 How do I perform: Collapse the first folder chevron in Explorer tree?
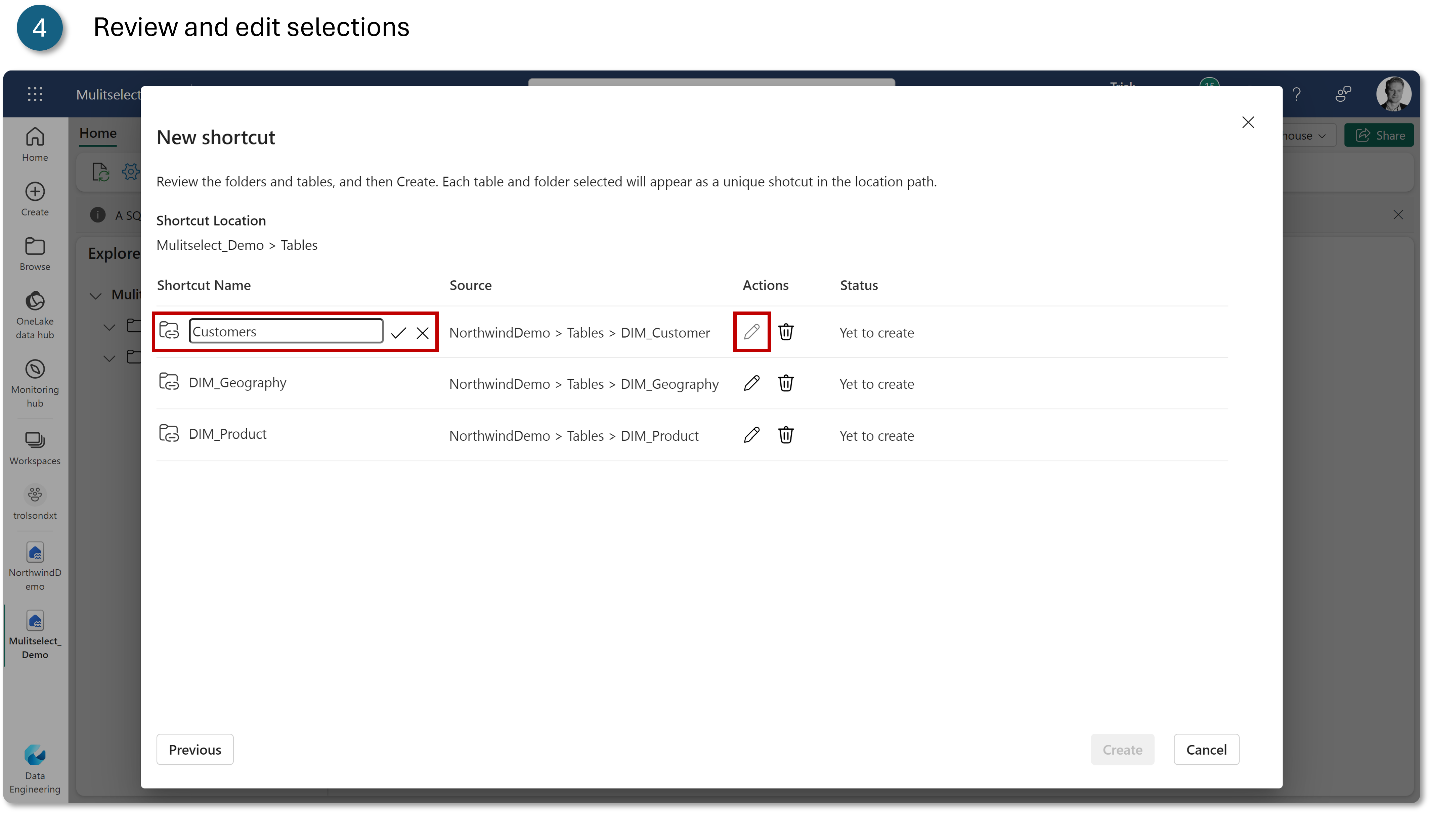point(110,328)
